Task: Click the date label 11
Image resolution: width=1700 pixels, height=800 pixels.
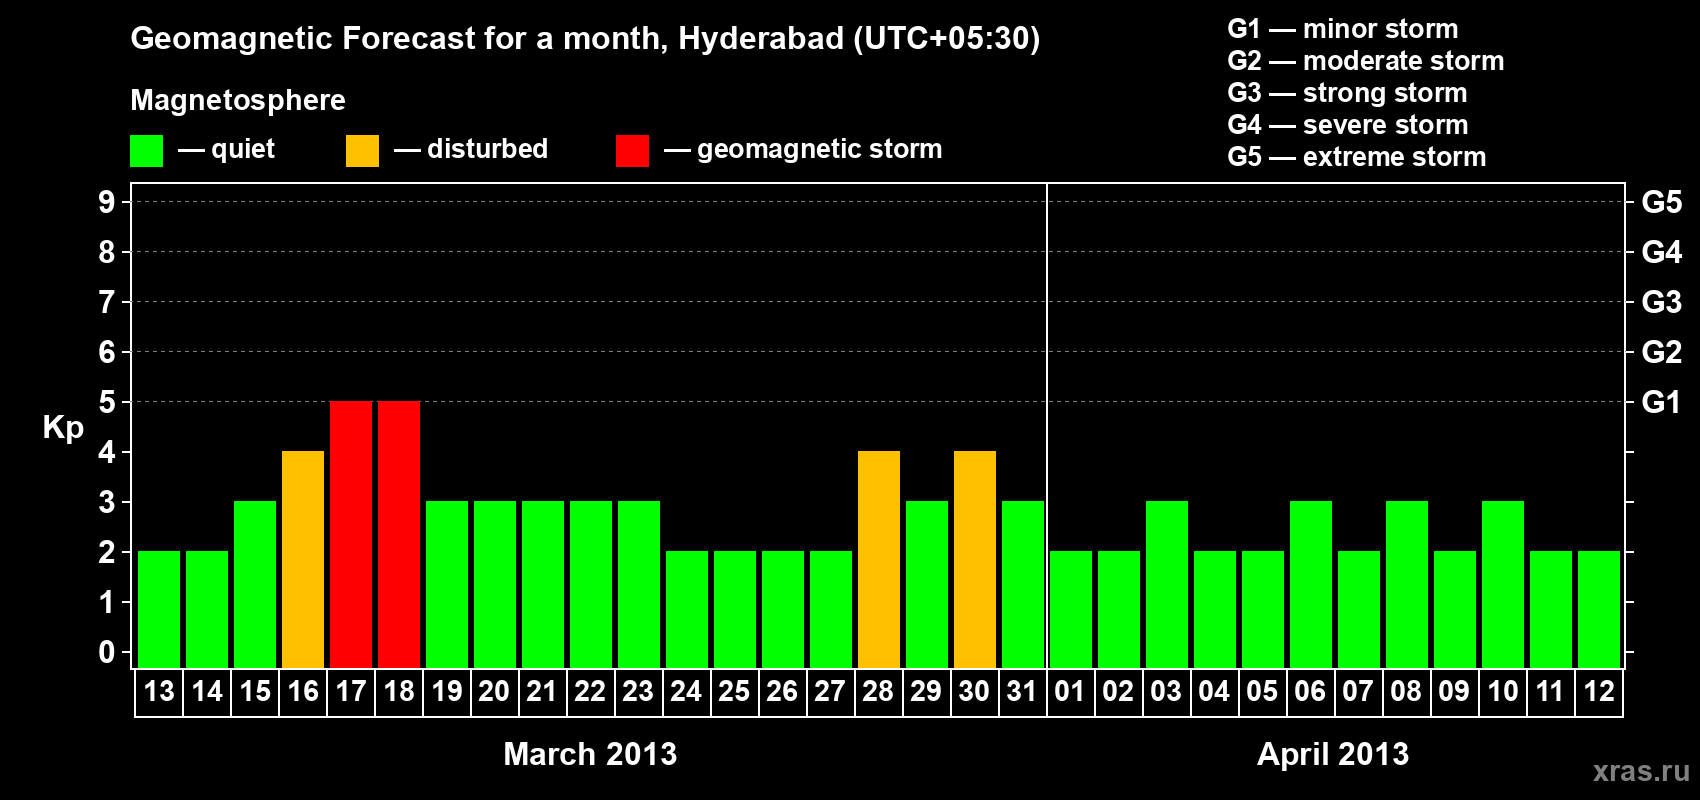Action: (1551, 691)
